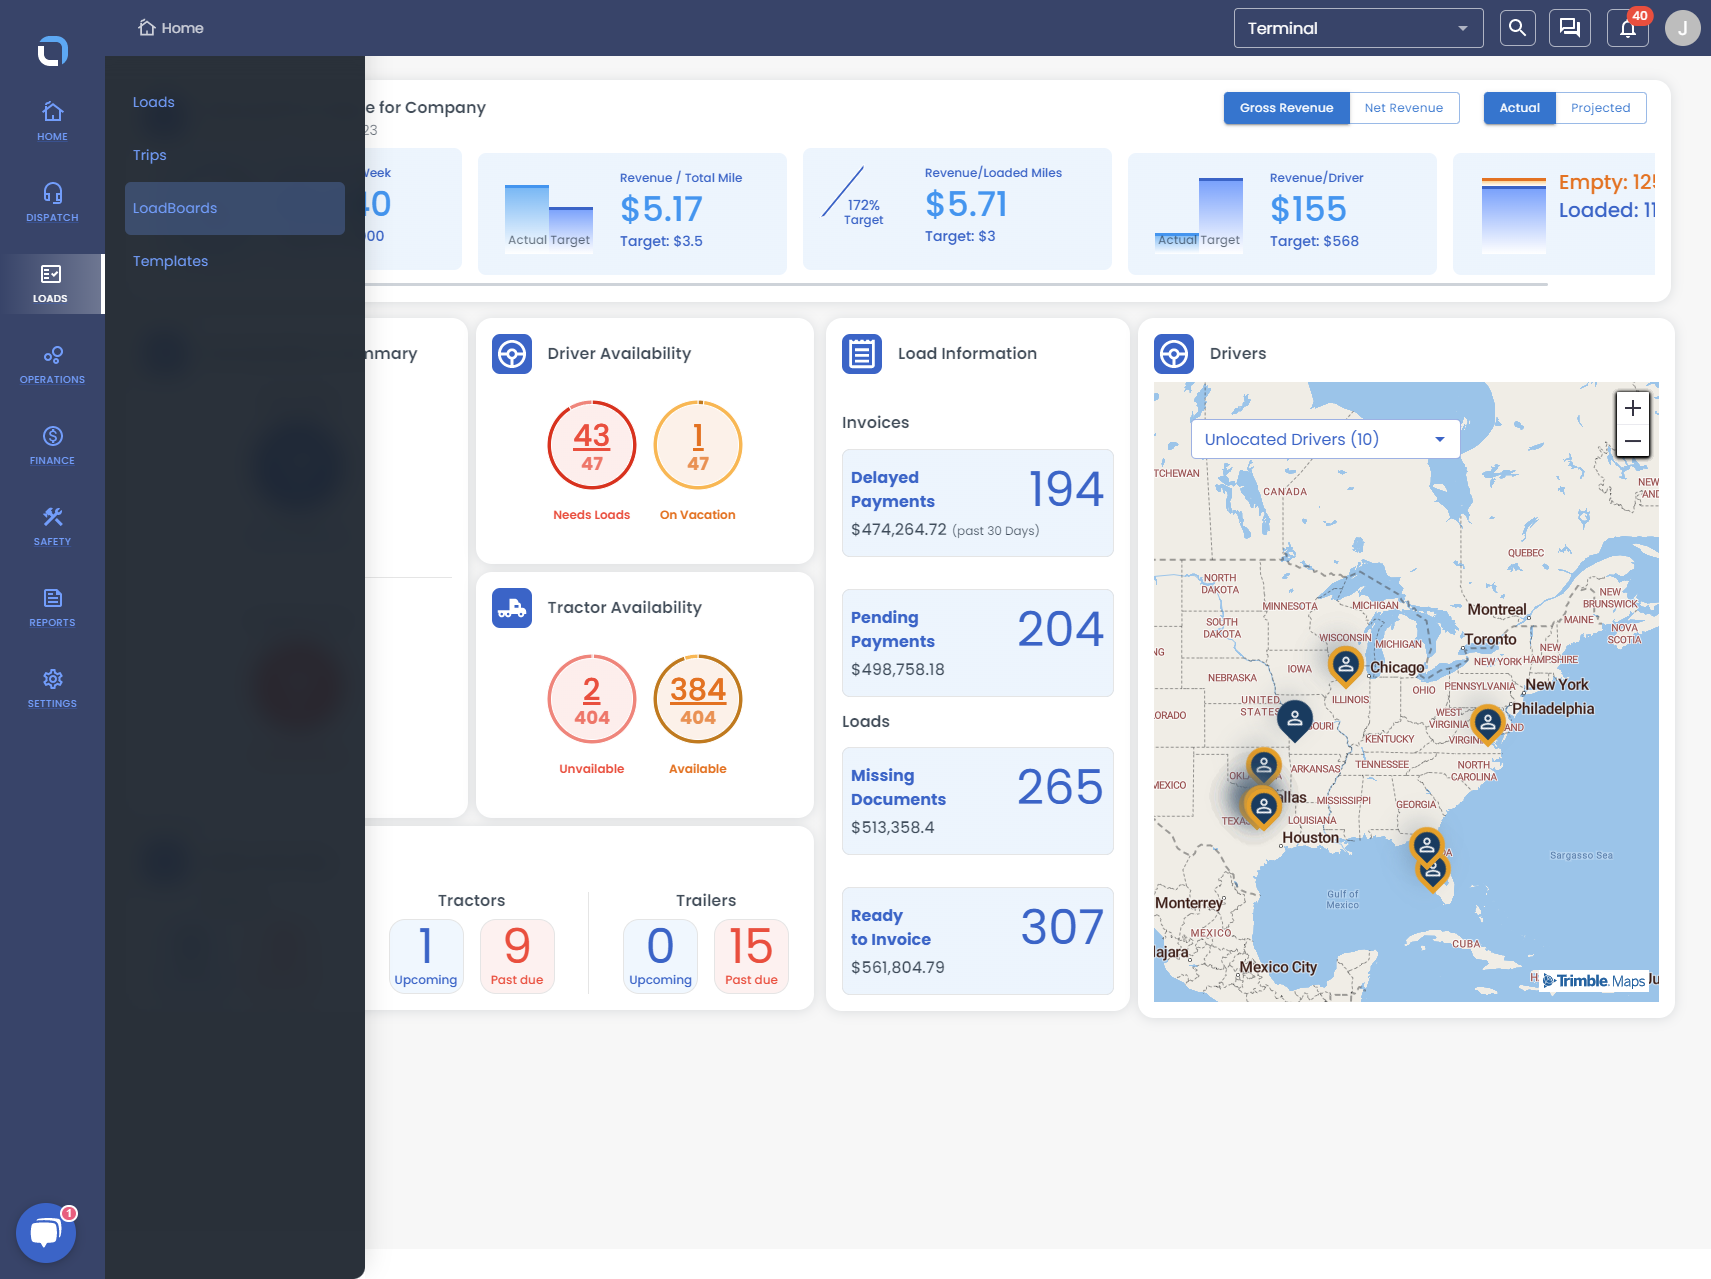Click the Available tractors 384 circle
This screenshot has height=1279, width=1711.
click(698, 699)
